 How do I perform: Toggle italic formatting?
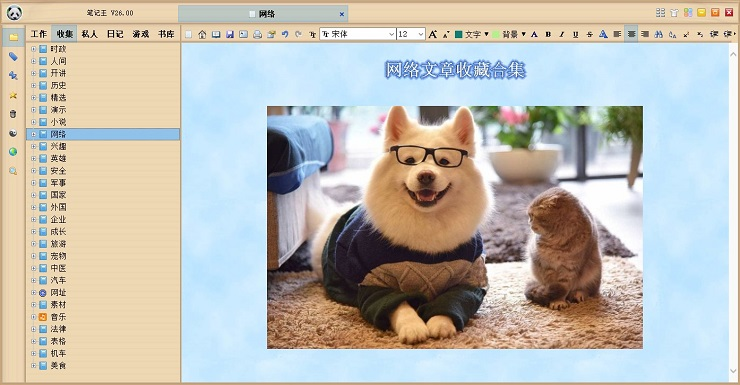(562, 34)
